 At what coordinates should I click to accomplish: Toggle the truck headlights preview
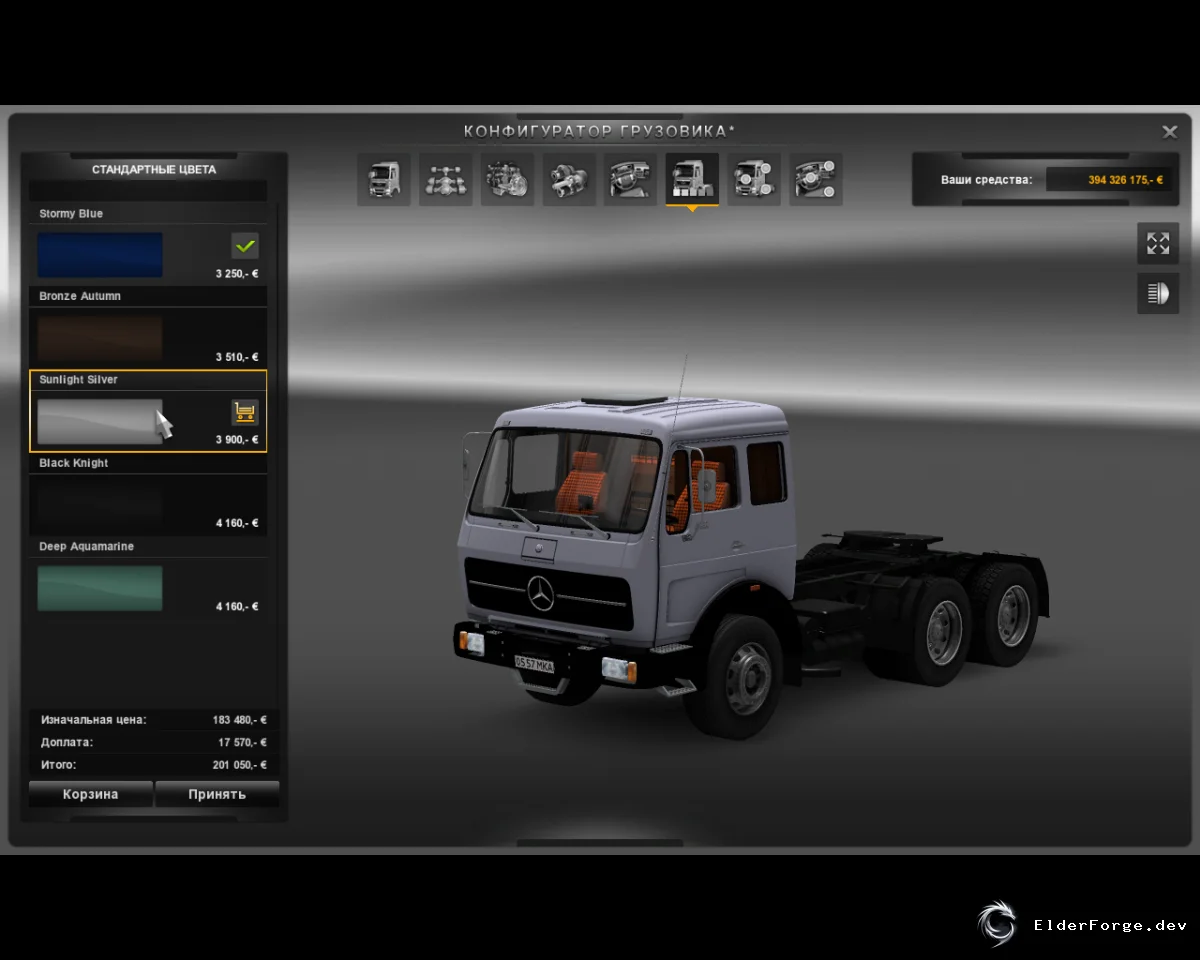coord(1158,293)
